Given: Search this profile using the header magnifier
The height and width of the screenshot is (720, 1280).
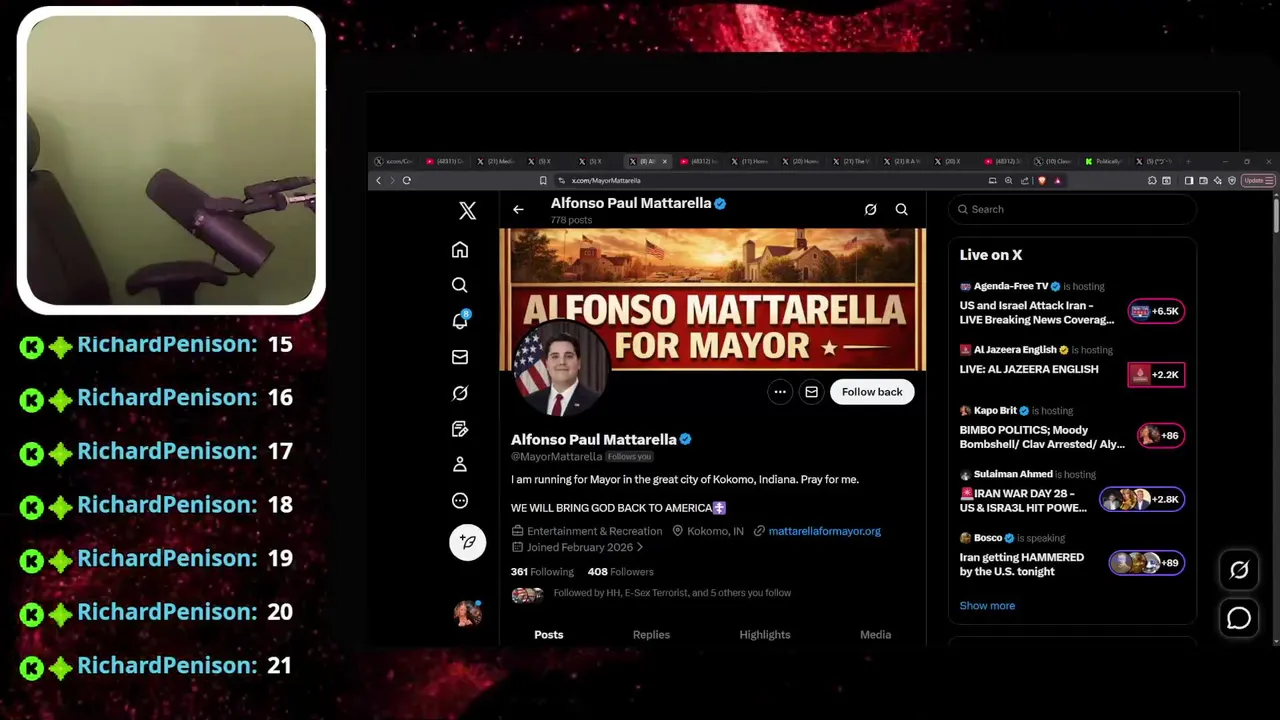Looking at the screenshot, I should (x=902, y=210).
